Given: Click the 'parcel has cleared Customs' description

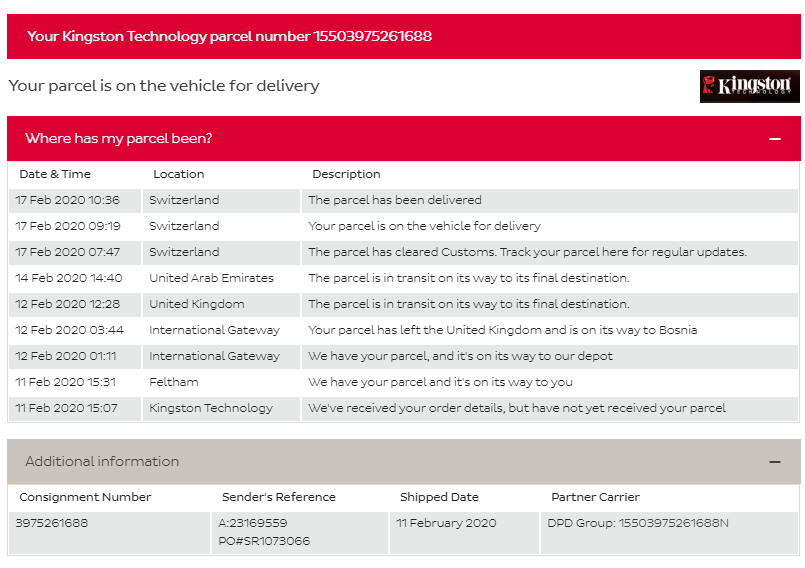Looking at the screenshot, I should [527, 252].
